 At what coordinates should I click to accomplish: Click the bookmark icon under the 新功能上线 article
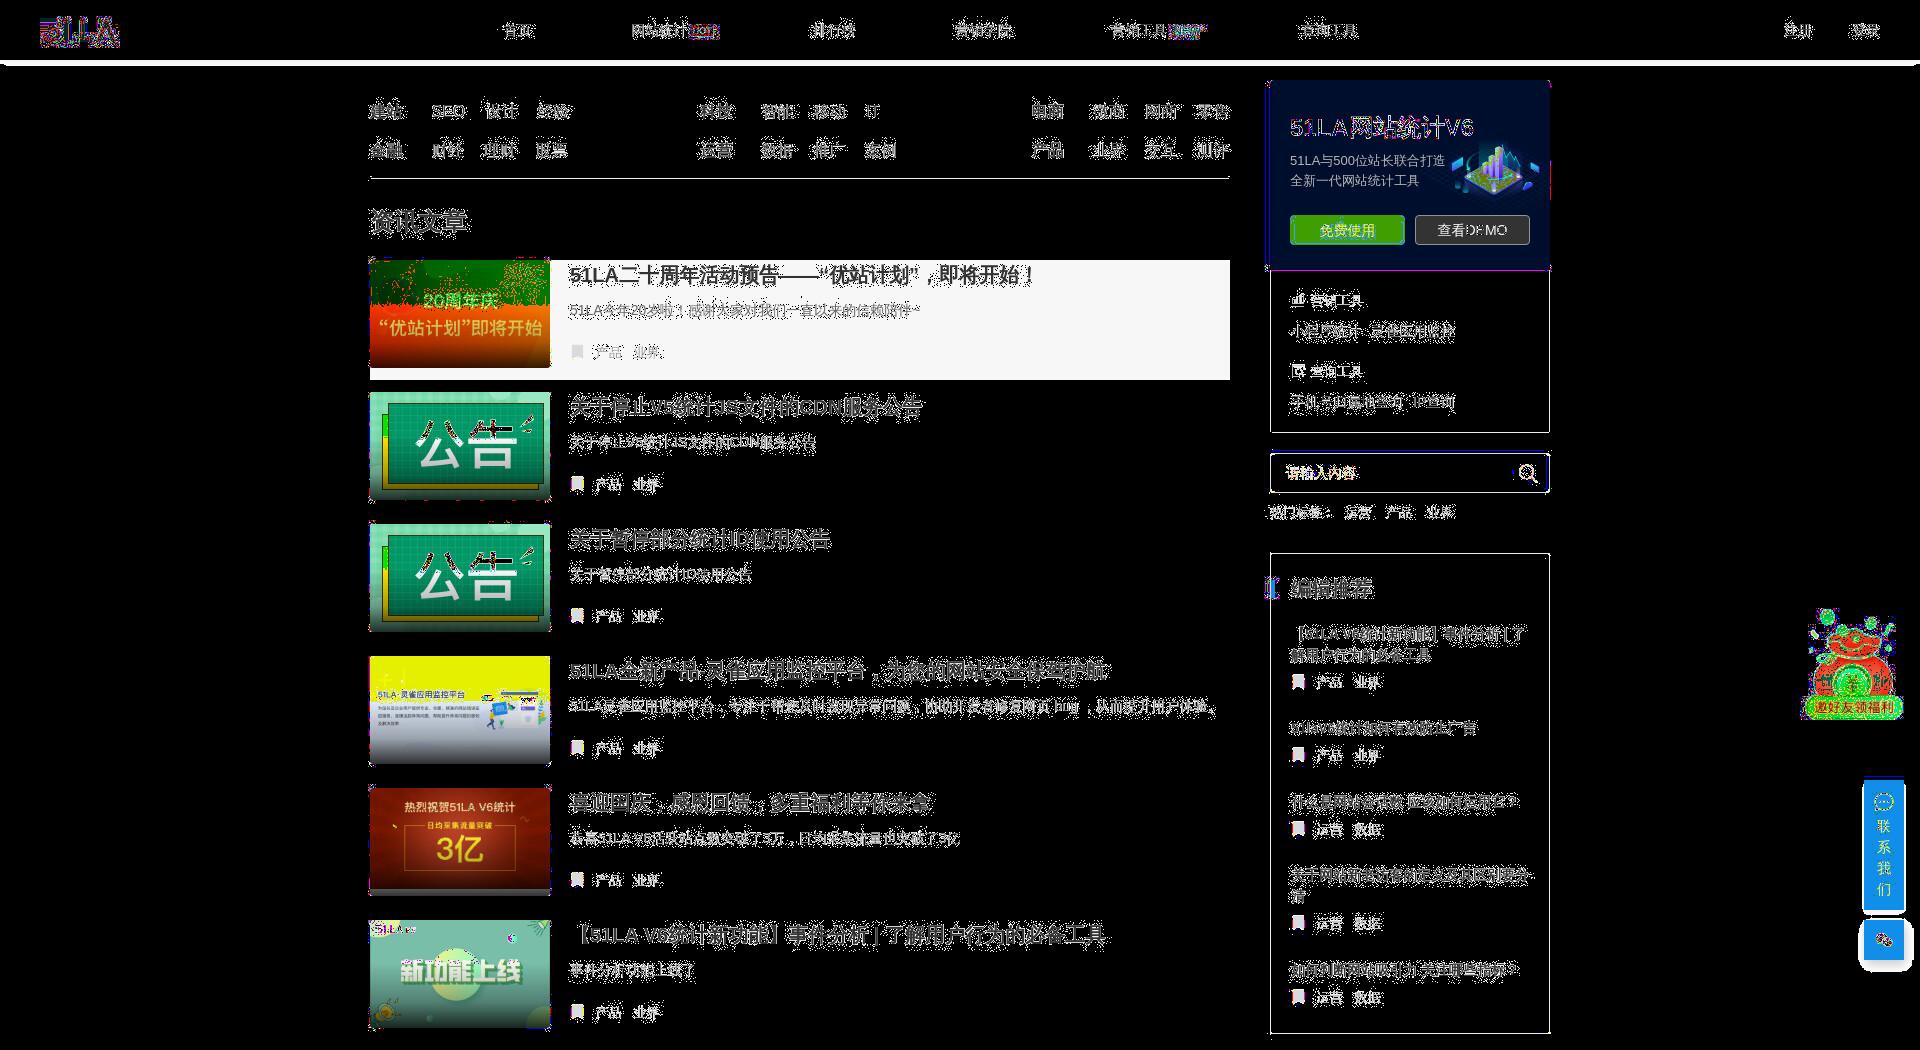(577, 1012)
